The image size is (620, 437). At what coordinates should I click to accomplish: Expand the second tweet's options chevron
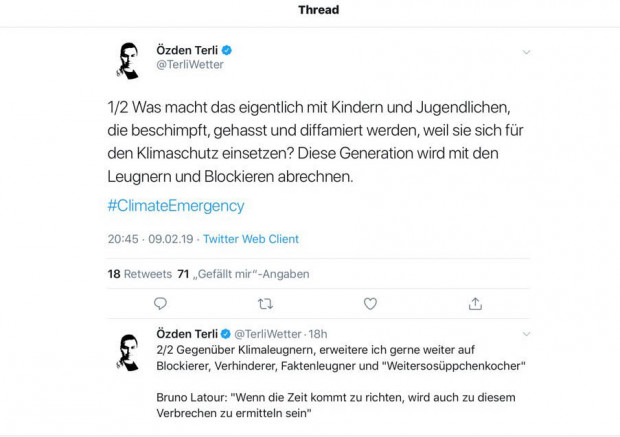click(526, 334)
